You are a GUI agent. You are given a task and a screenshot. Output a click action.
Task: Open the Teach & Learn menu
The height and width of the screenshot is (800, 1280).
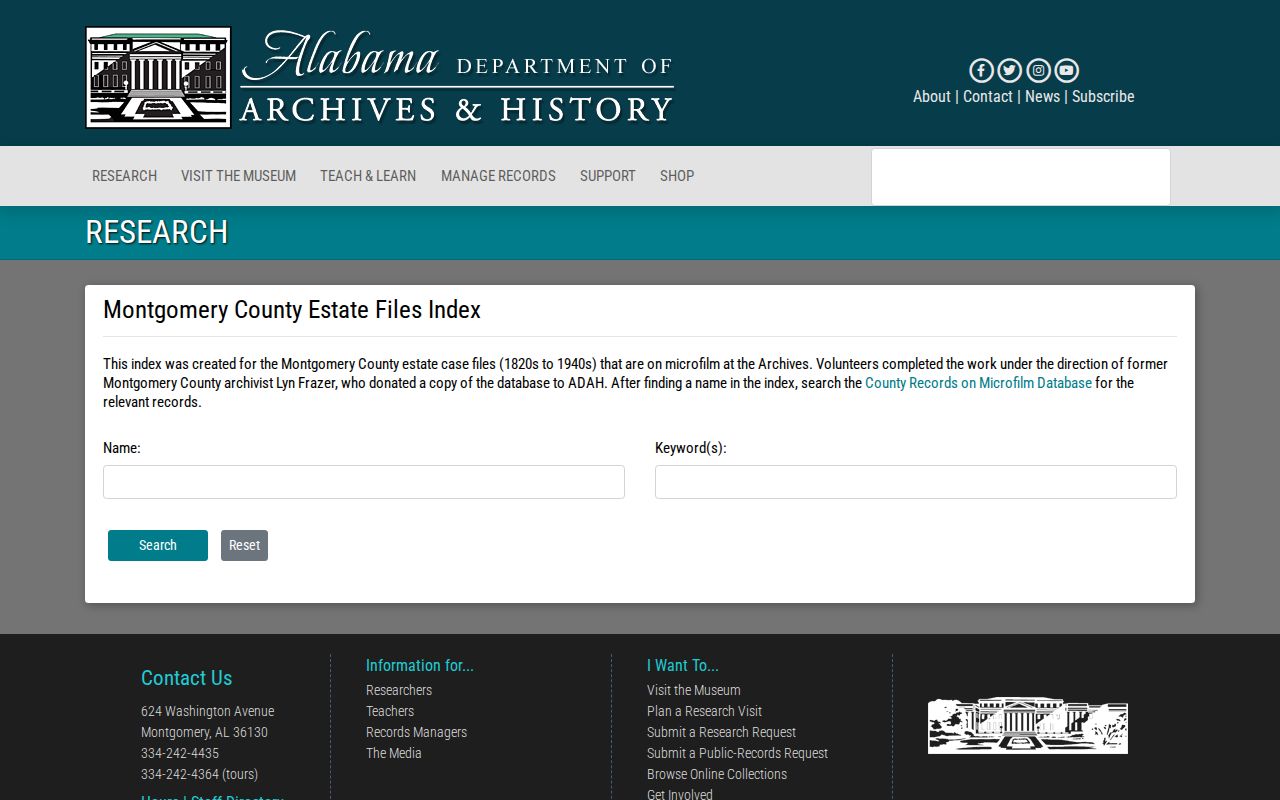click(368, 176)
